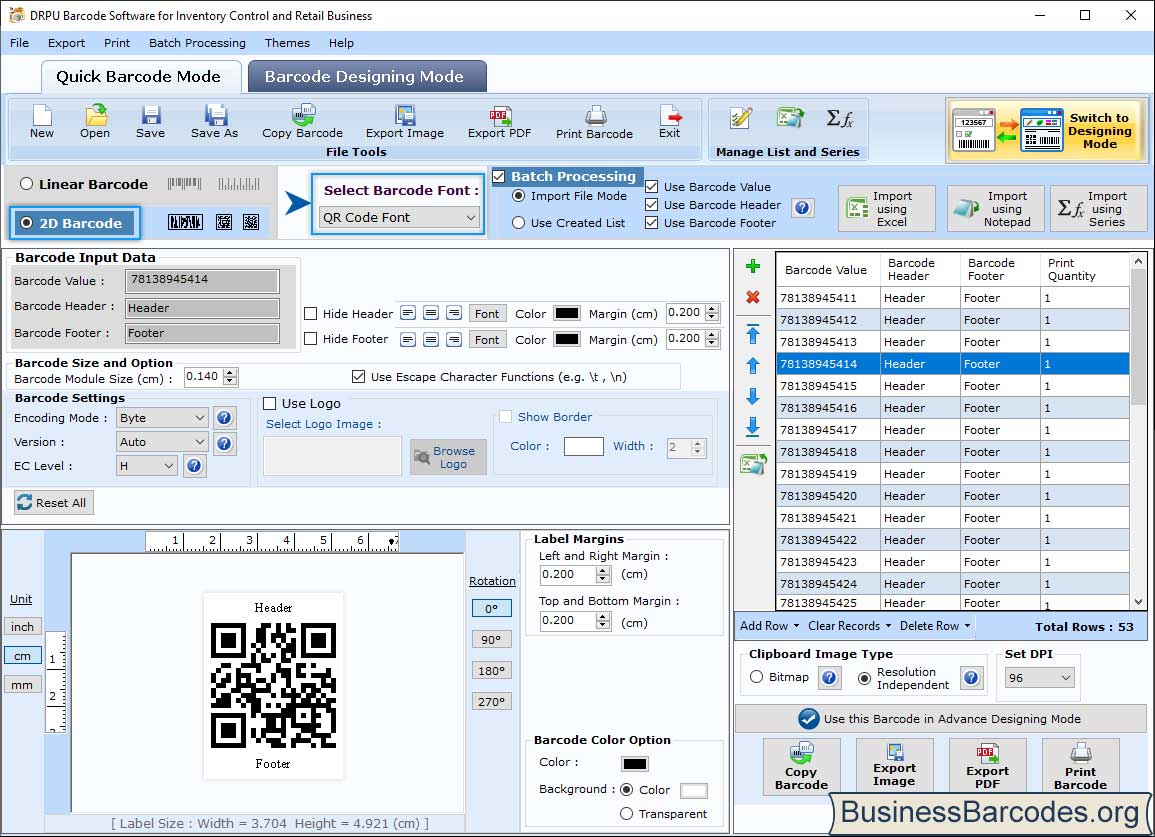
Task: Click the New file icon
Action: pyautogui.click(x=42, y=122)
